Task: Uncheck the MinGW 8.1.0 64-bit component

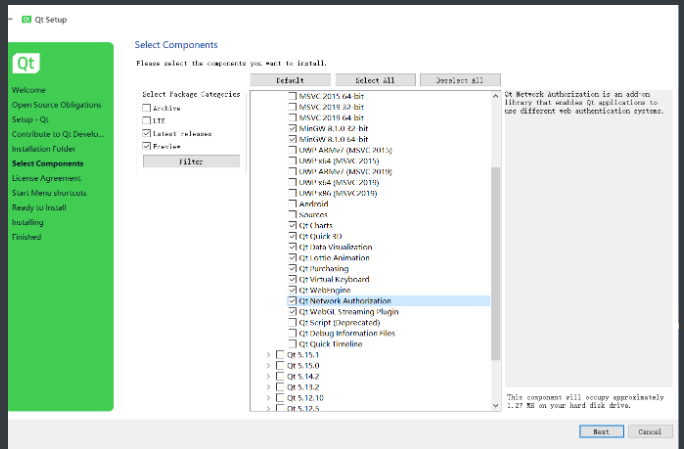Action: (x=293, y=139)
